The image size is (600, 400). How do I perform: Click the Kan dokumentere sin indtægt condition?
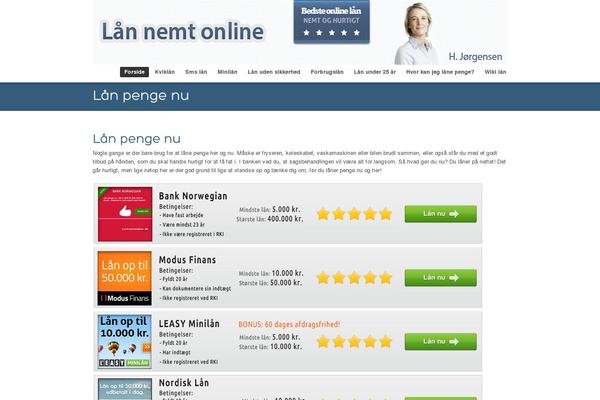(x=196, y=289)
